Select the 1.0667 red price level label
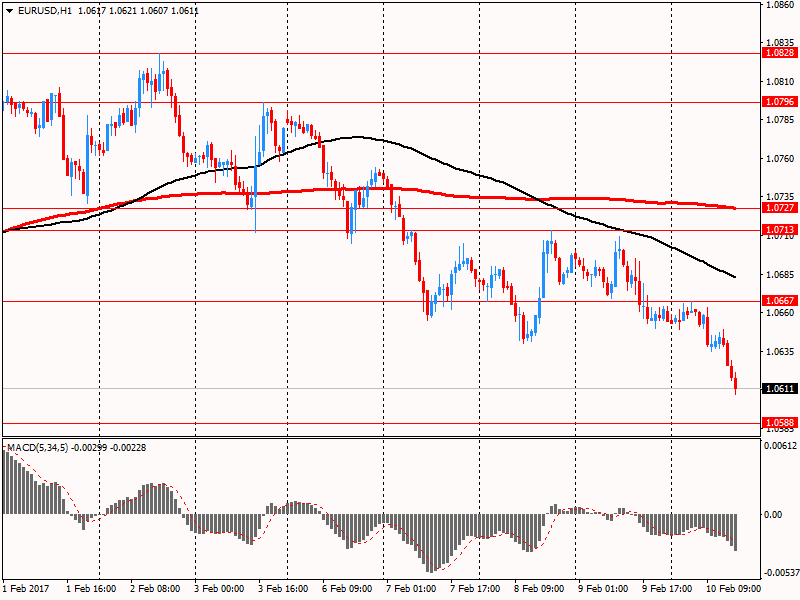 coord(779,301)
